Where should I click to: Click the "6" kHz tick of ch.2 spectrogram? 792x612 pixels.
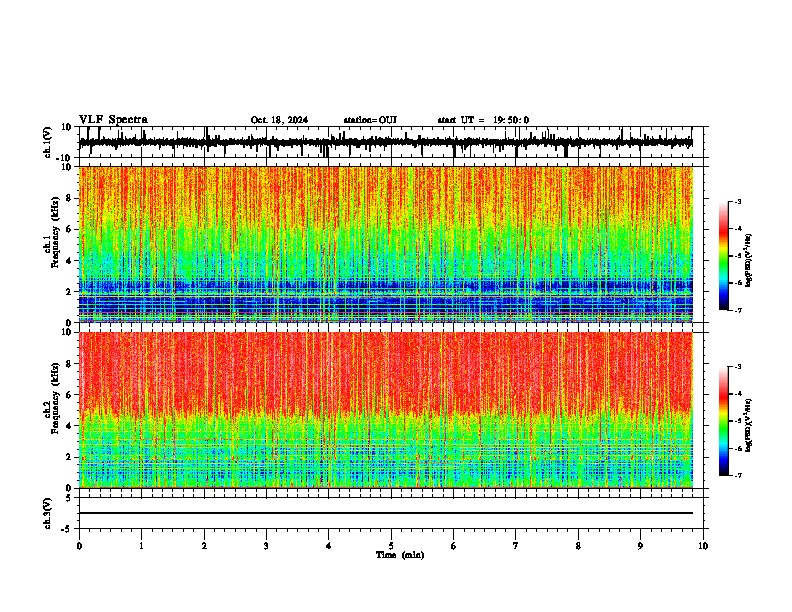[70, 395]
